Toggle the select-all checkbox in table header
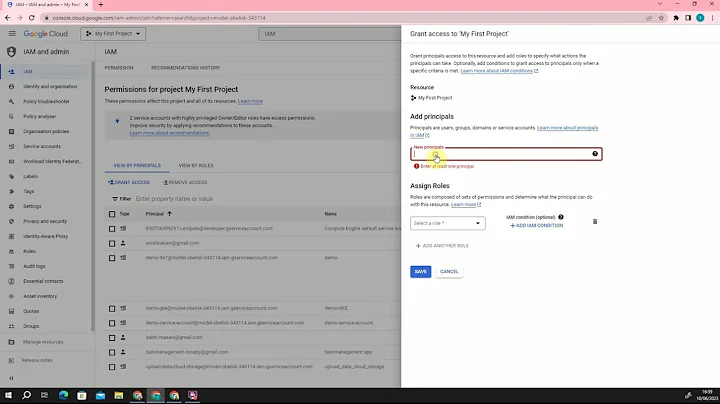 [112, 214]
